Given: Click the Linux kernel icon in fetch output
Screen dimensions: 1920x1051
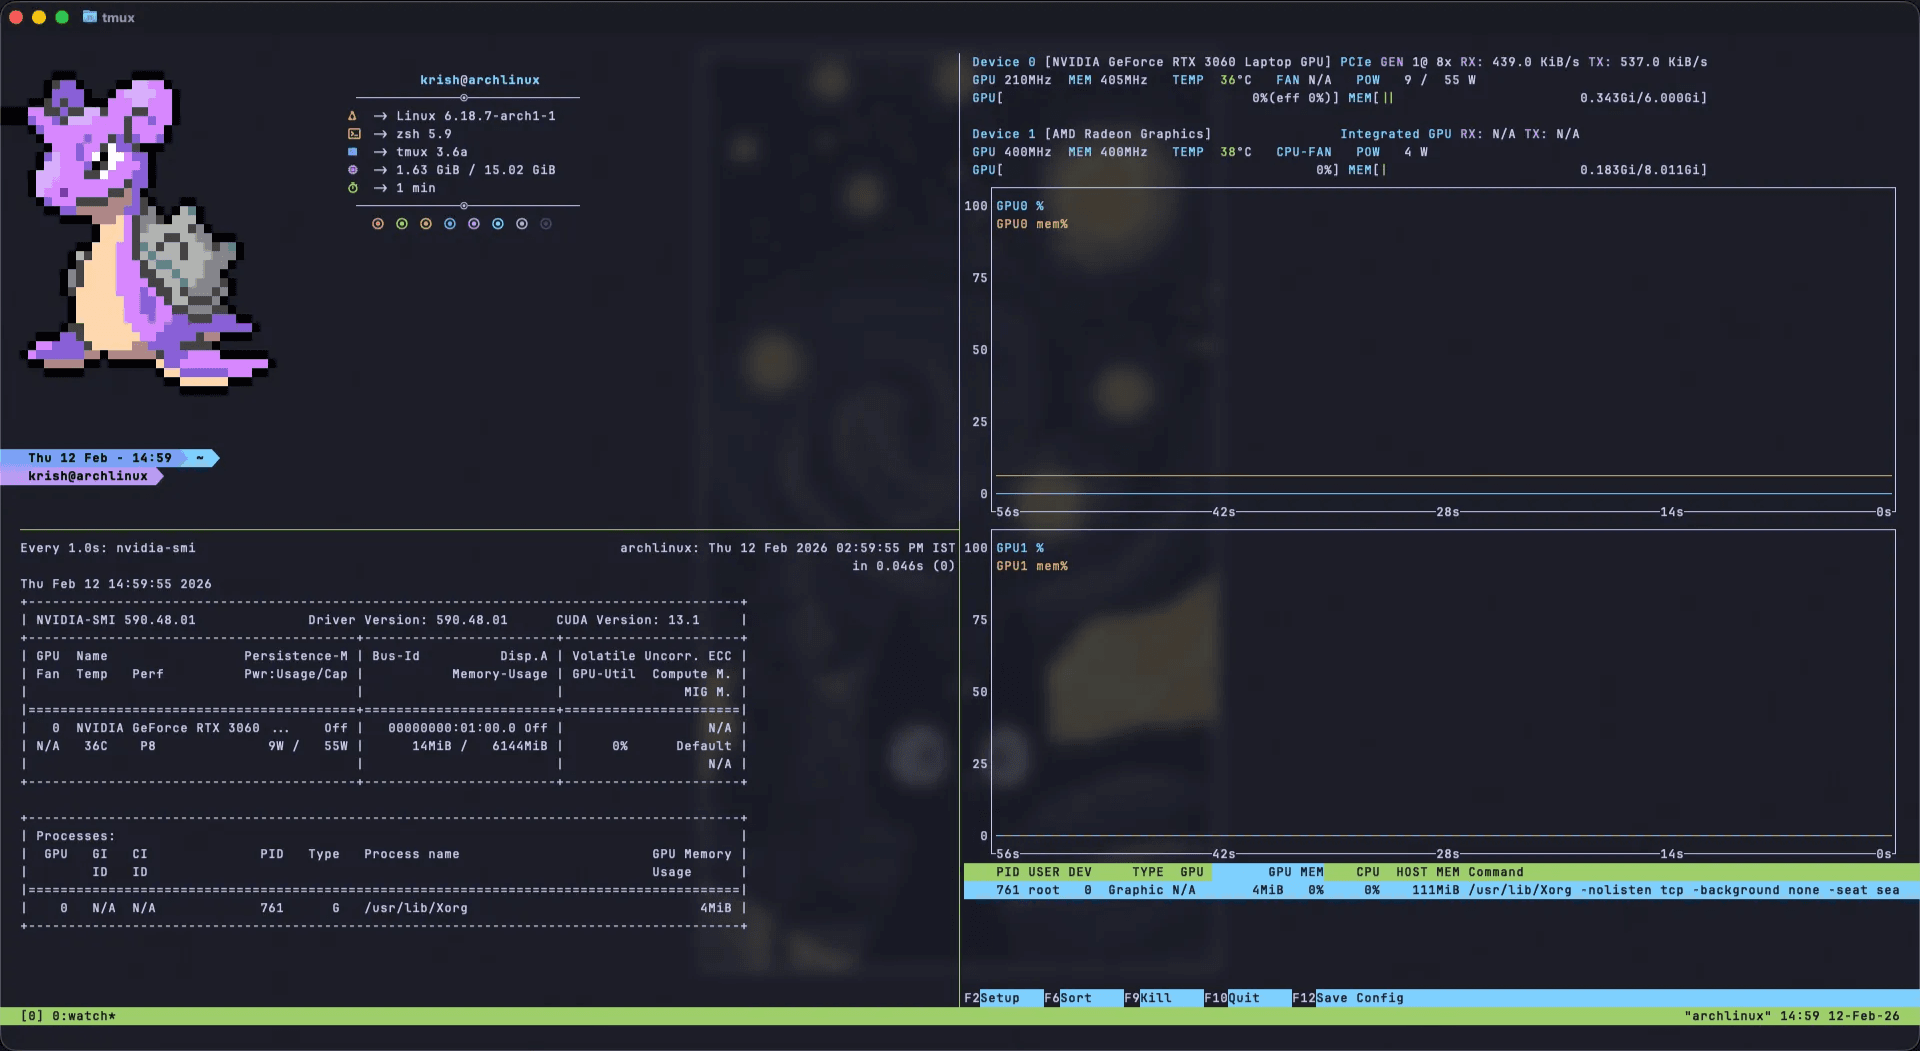Looking at the screenshot, I should (x=352, y=116).
